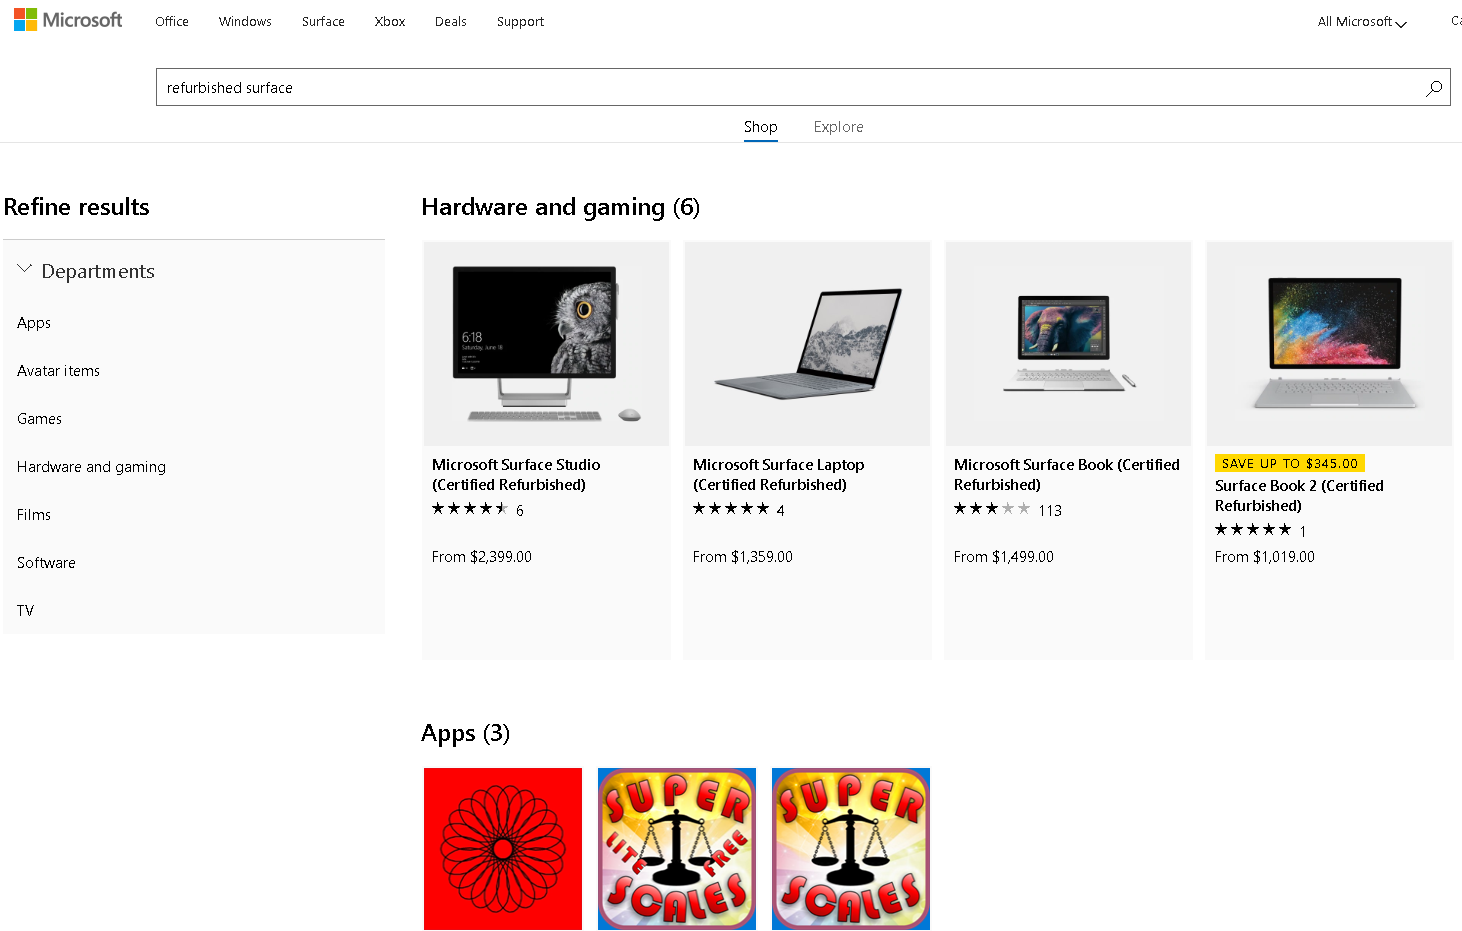Viewport: 1462px width, 931px height.
Task: Open the Xbox menu item
Action: click(x=390, y=22)
